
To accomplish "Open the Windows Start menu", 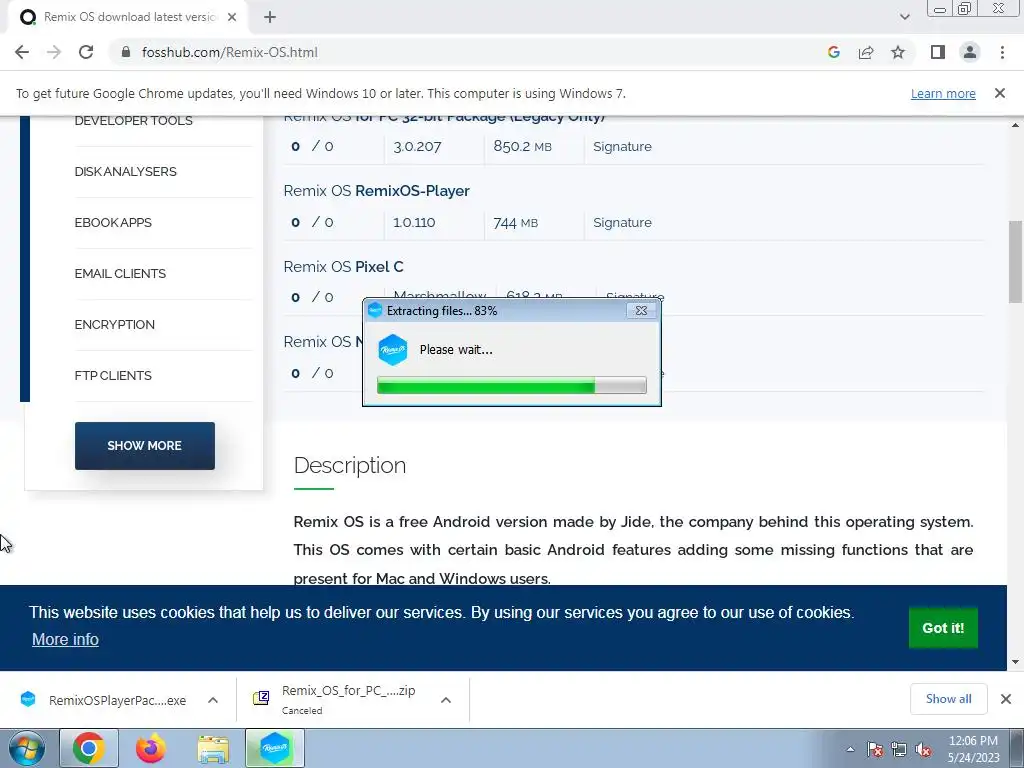I will click(26, 748).
